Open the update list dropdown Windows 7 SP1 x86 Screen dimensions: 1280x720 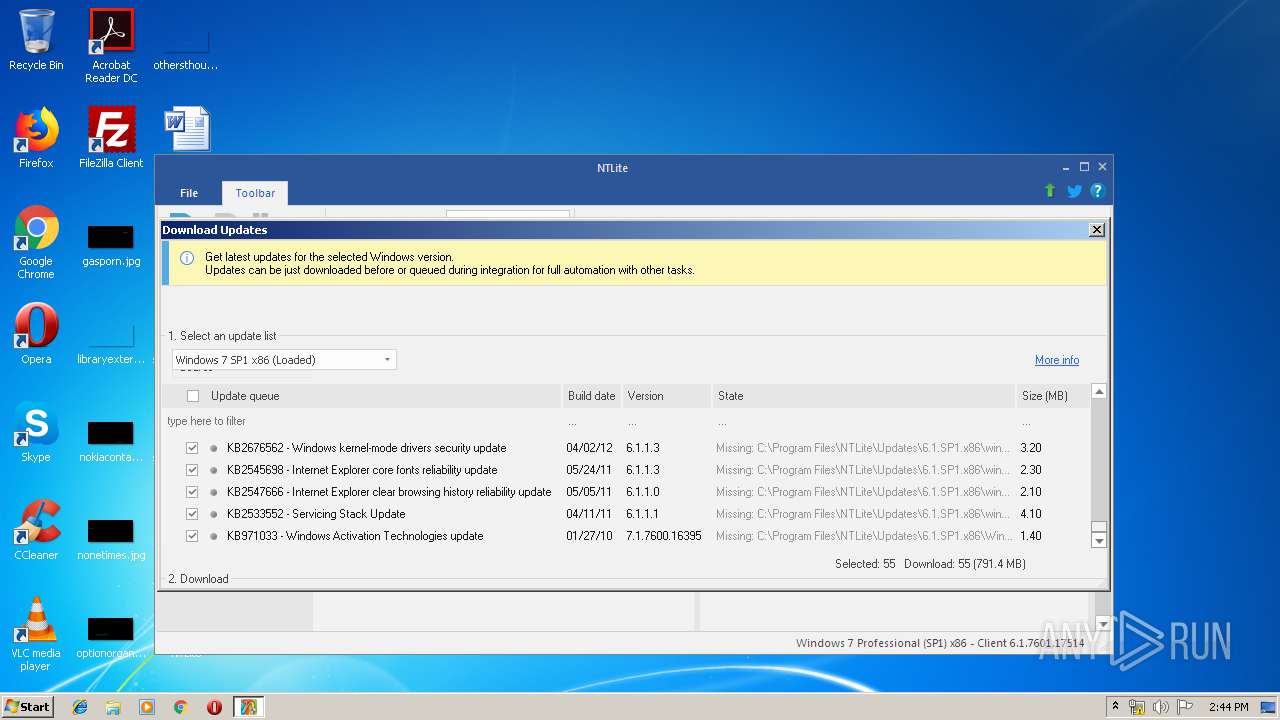pos(284,360)
